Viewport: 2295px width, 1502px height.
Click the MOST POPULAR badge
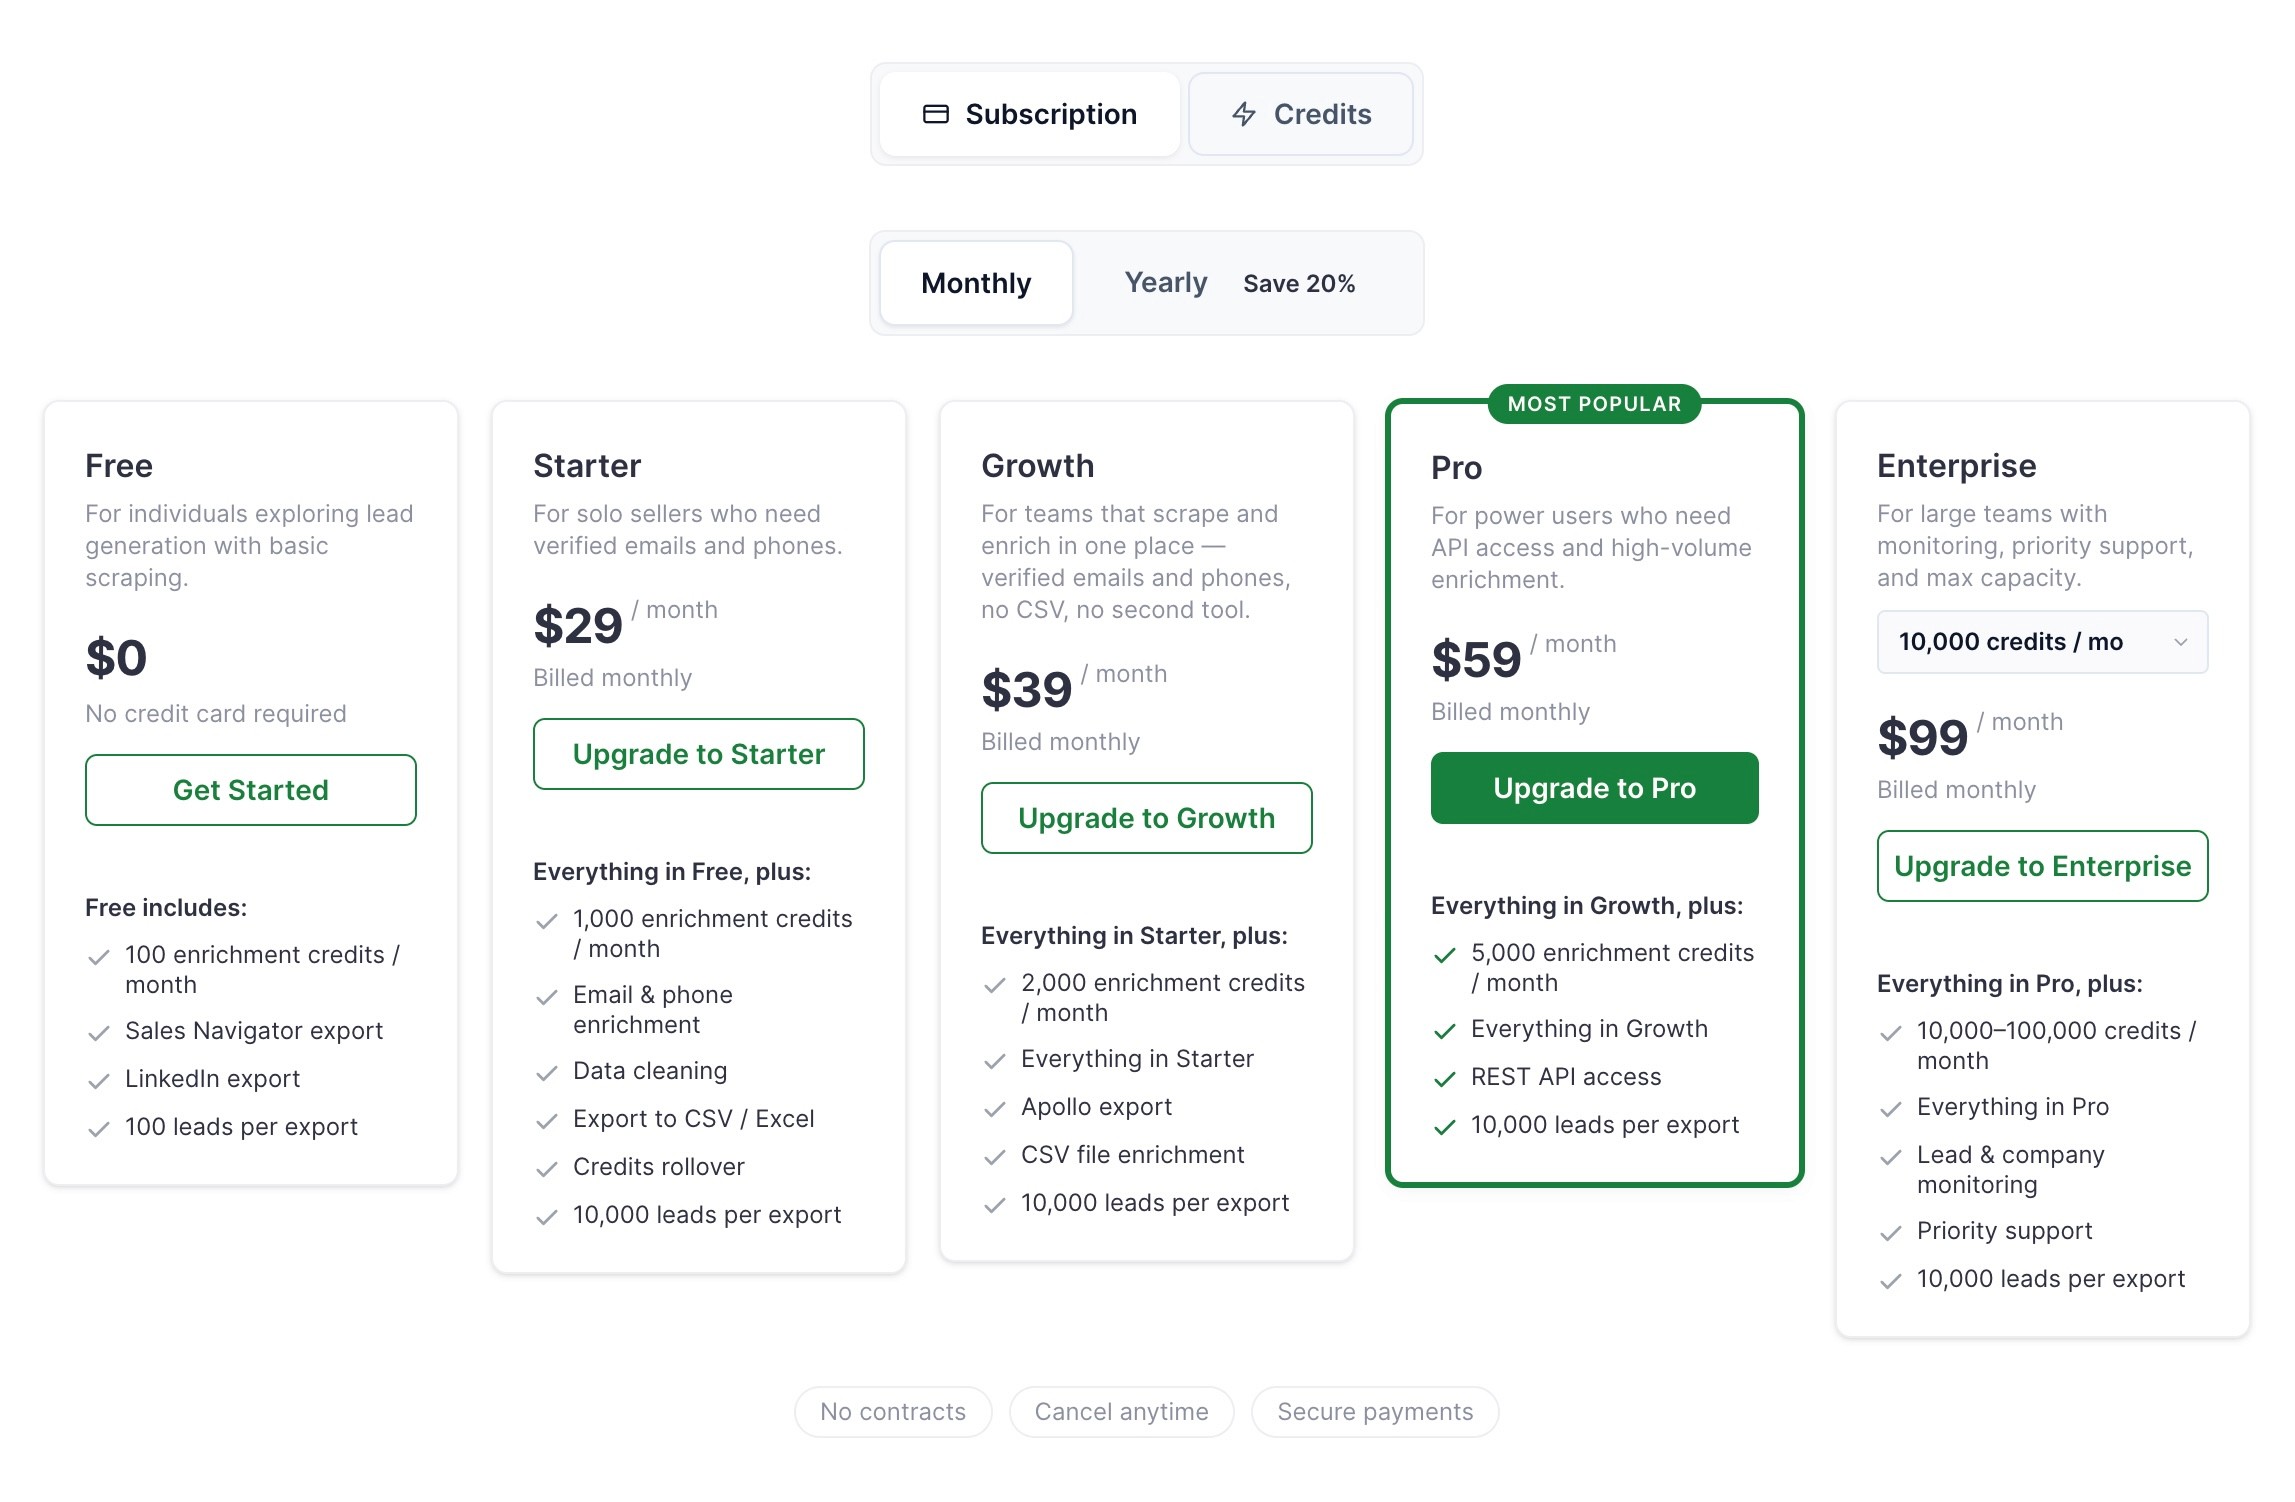1595,404
